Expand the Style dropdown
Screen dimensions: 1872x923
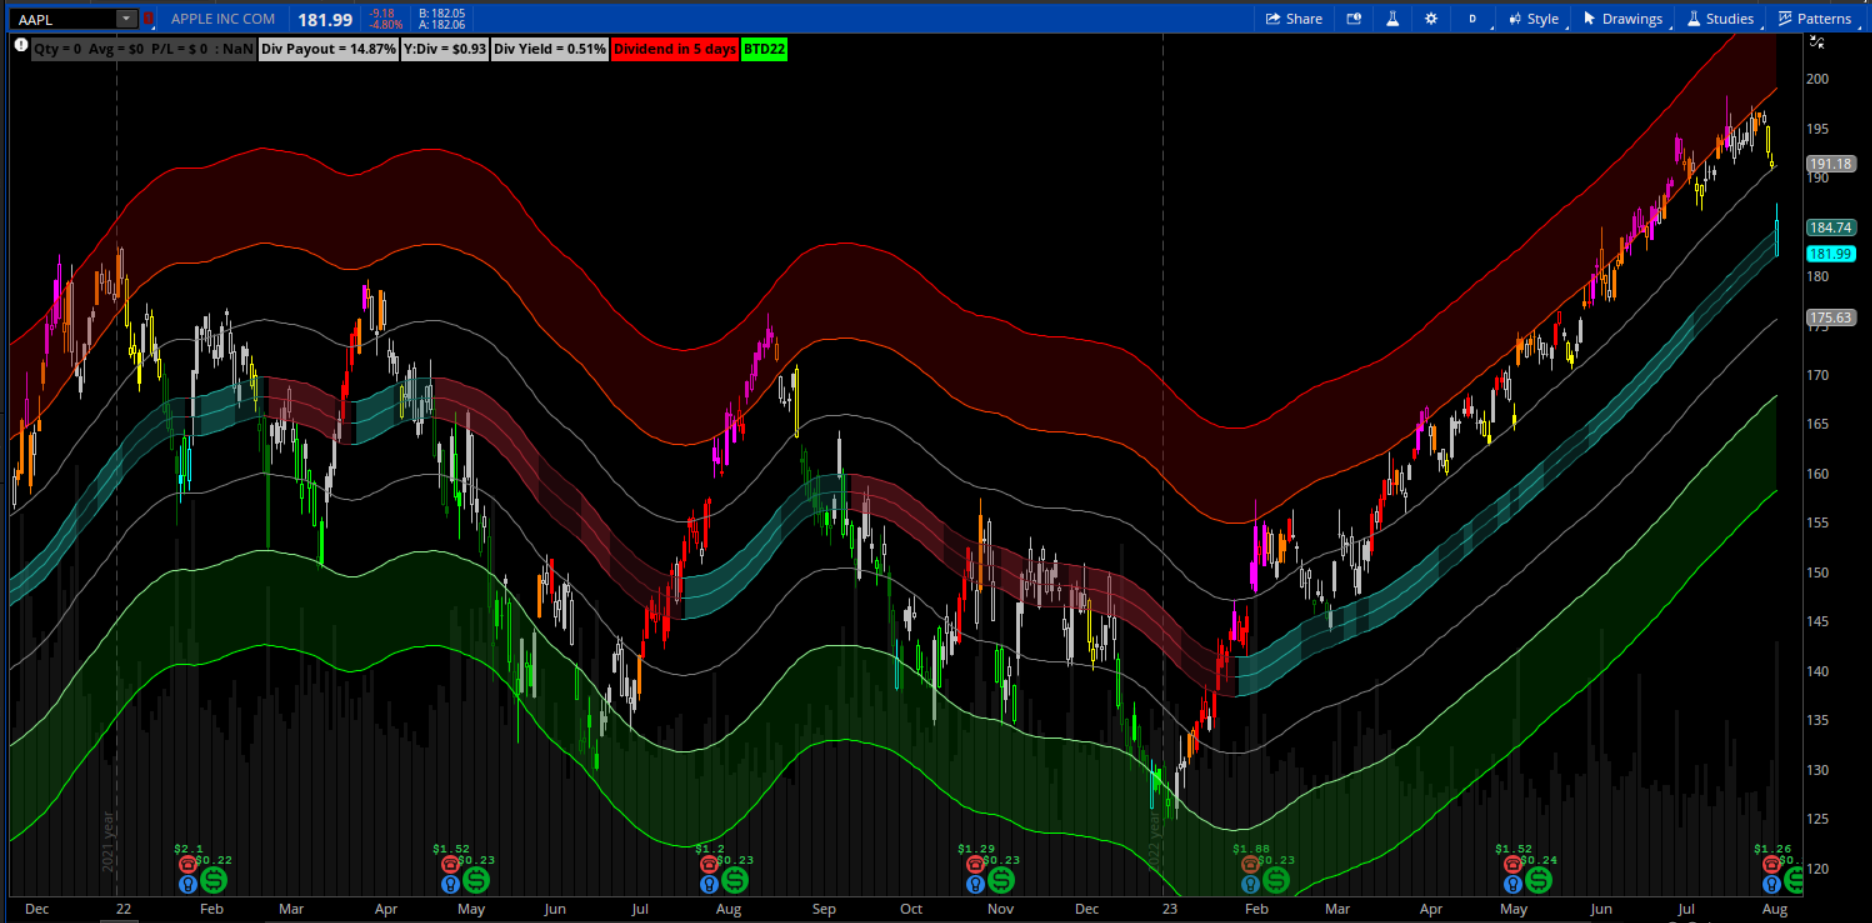pyautogui.click(x=1534, y=19)
